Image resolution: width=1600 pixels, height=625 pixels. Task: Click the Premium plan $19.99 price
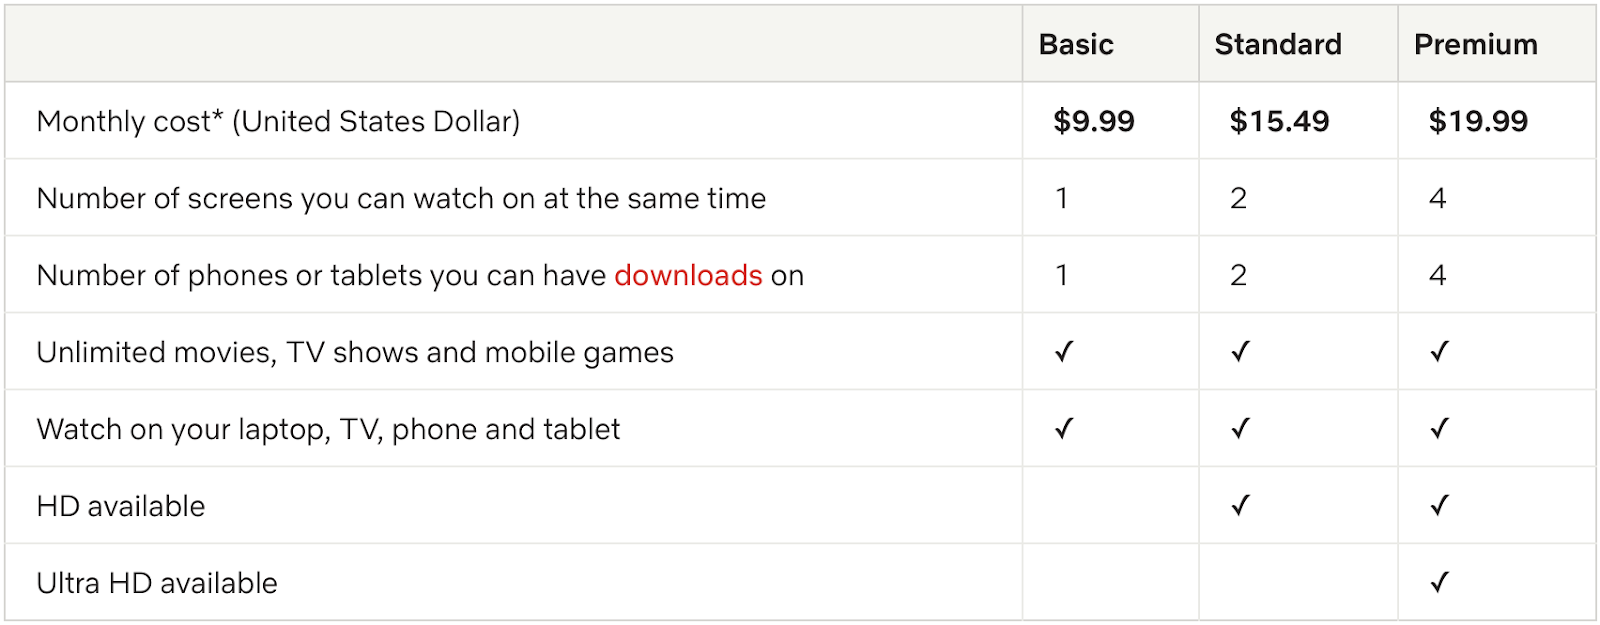click(1478, 121)
